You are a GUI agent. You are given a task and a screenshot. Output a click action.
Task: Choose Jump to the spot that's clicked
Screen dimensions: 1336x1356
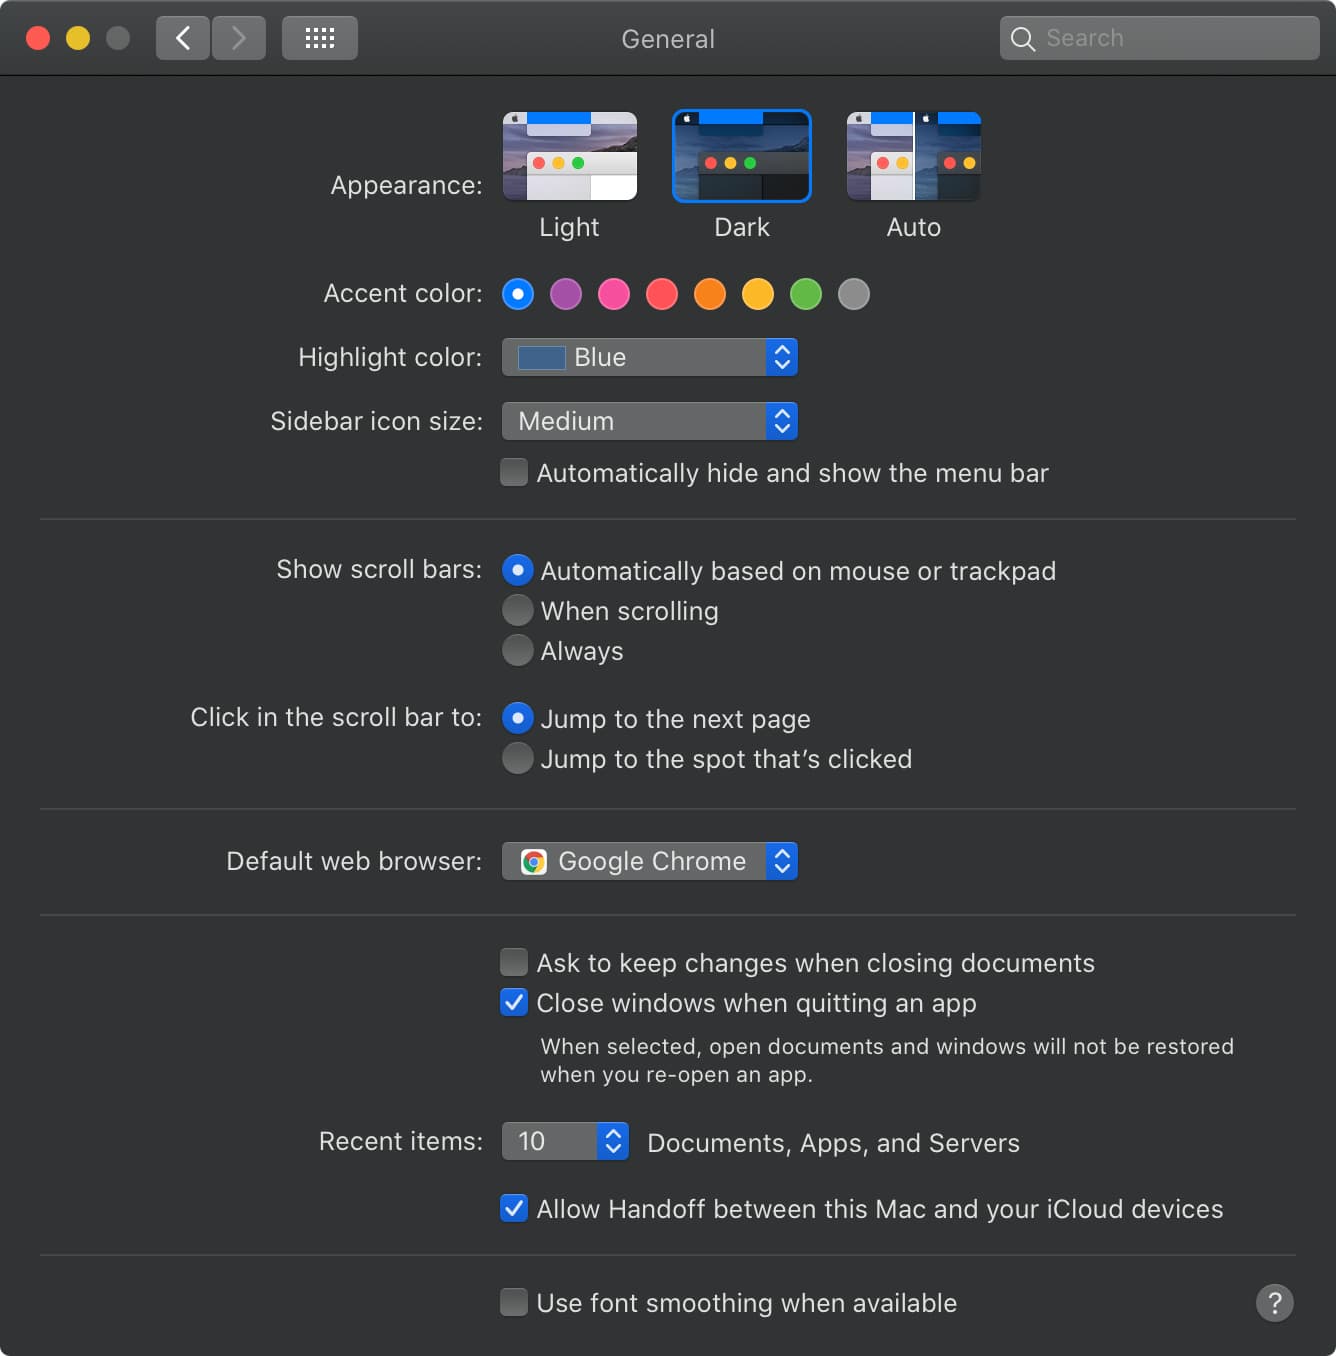[x=518, y=758]
